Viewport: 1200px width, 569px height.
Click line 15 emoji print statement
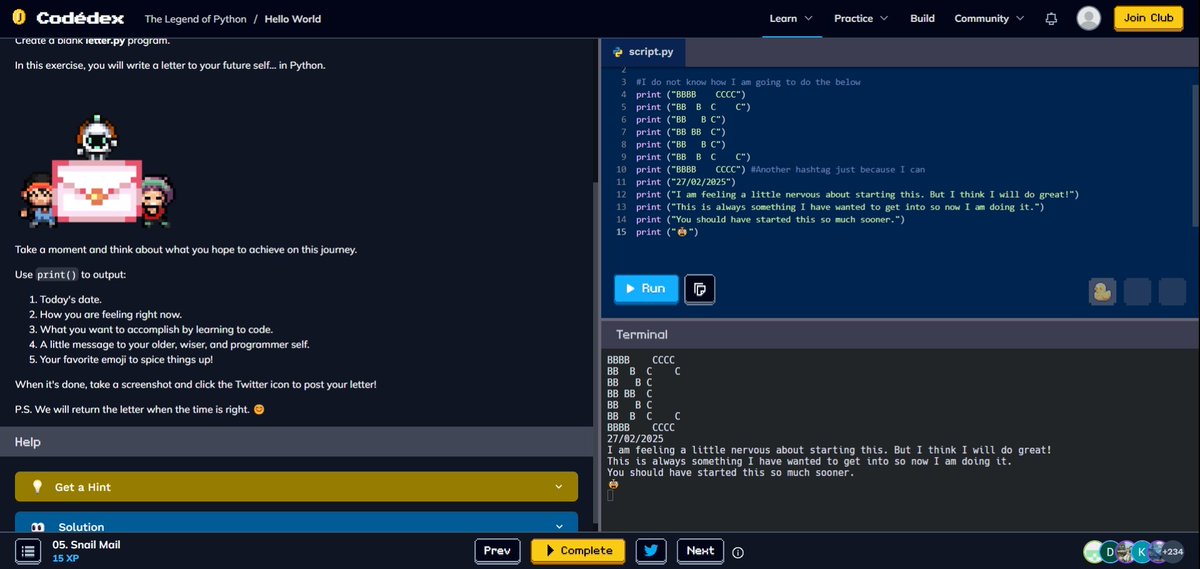[x=667, y=232]
